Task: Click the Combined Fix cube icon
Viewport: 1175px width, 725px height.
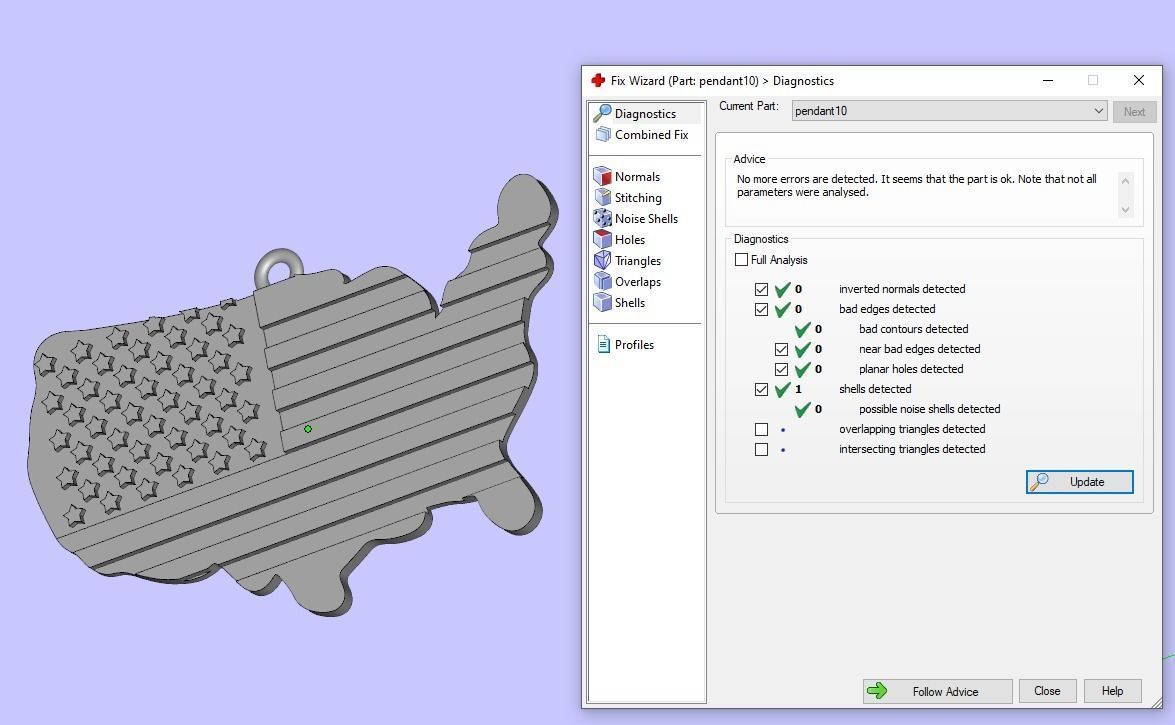Action: coord(602,134)
